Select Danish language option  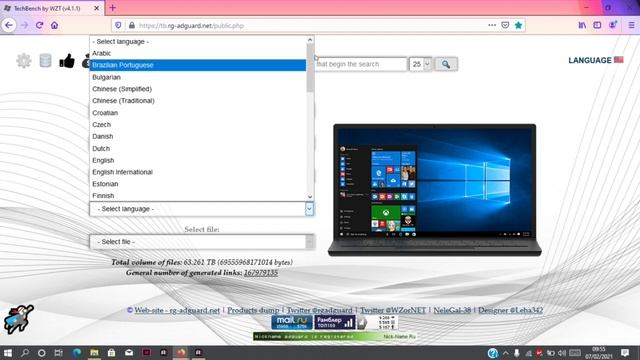[198, 136]
